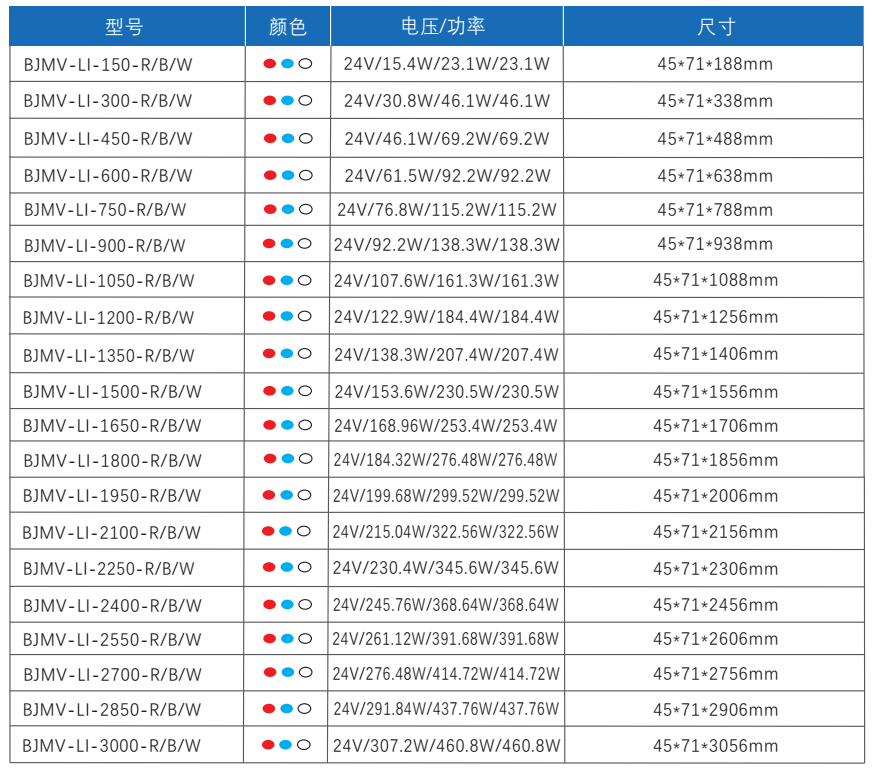Click the white dot in BJMV-LI-2100 row
Viewport: 872px width, 773px height.
pos(304,531)
